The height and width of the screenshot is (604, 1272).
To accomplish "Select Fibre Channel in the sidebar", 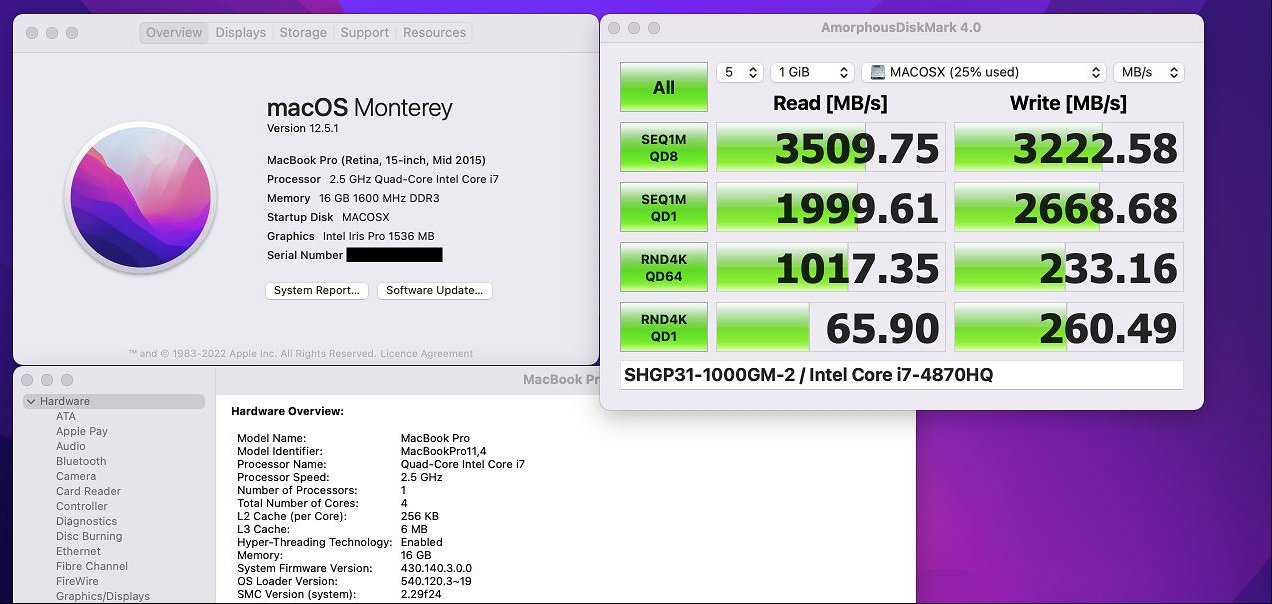I will 92,566.
